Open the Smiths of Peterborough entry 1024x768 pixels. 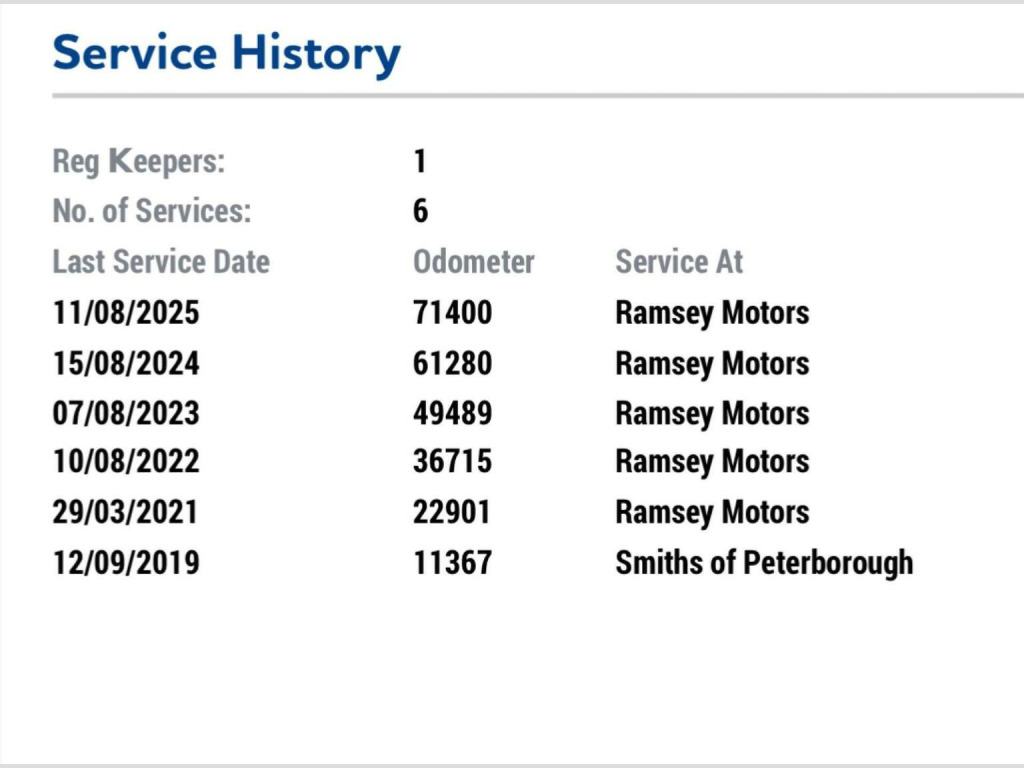(764, 562)
